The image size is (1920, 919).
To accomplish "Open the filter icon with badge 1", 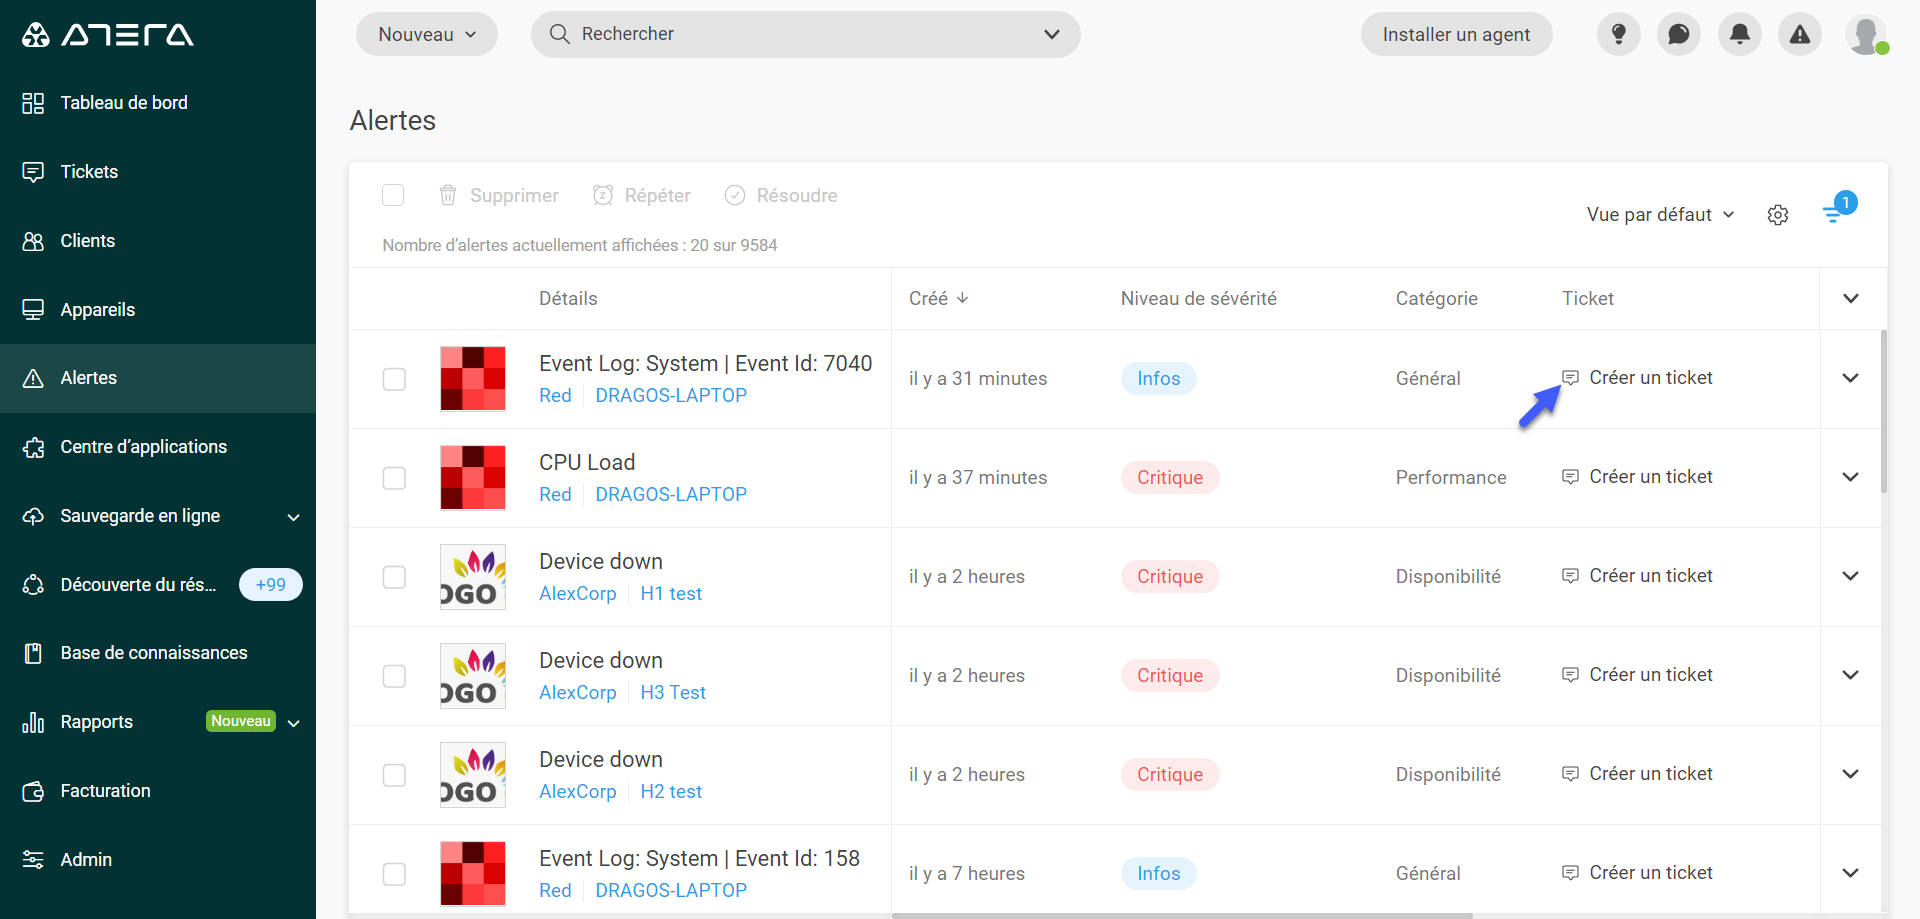I will click(1838, 209).
